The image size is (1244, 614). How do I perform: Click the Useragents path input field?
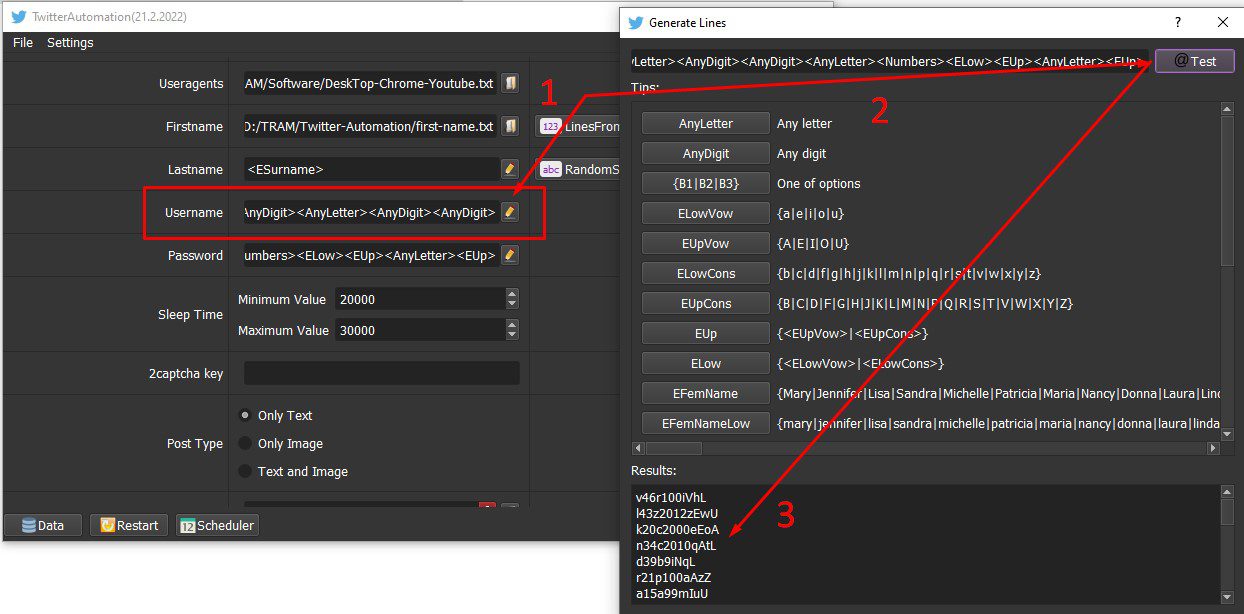pos(370,83)
